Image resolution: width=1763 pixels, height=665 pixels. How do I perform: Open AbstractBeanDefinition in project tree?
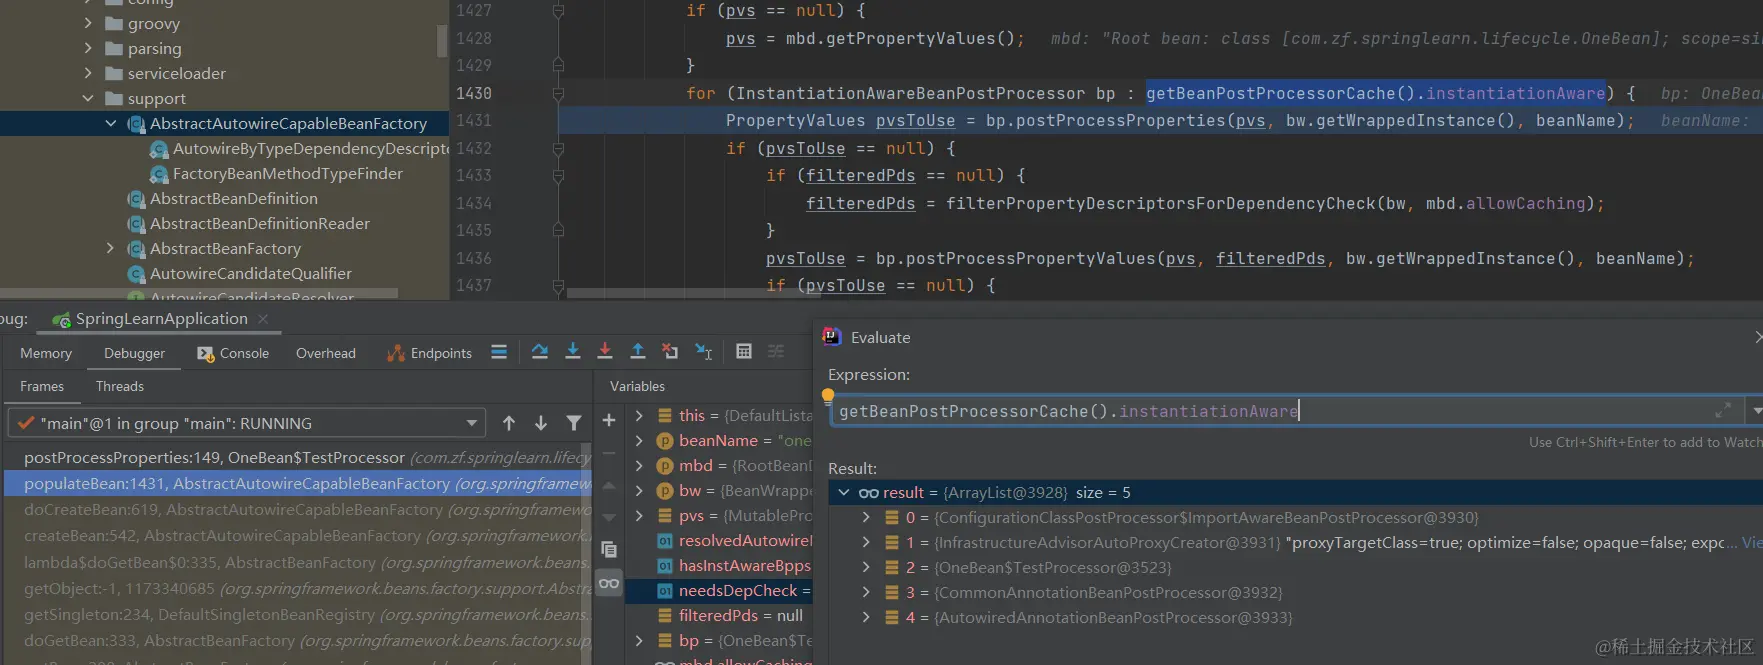click(233, 198)
